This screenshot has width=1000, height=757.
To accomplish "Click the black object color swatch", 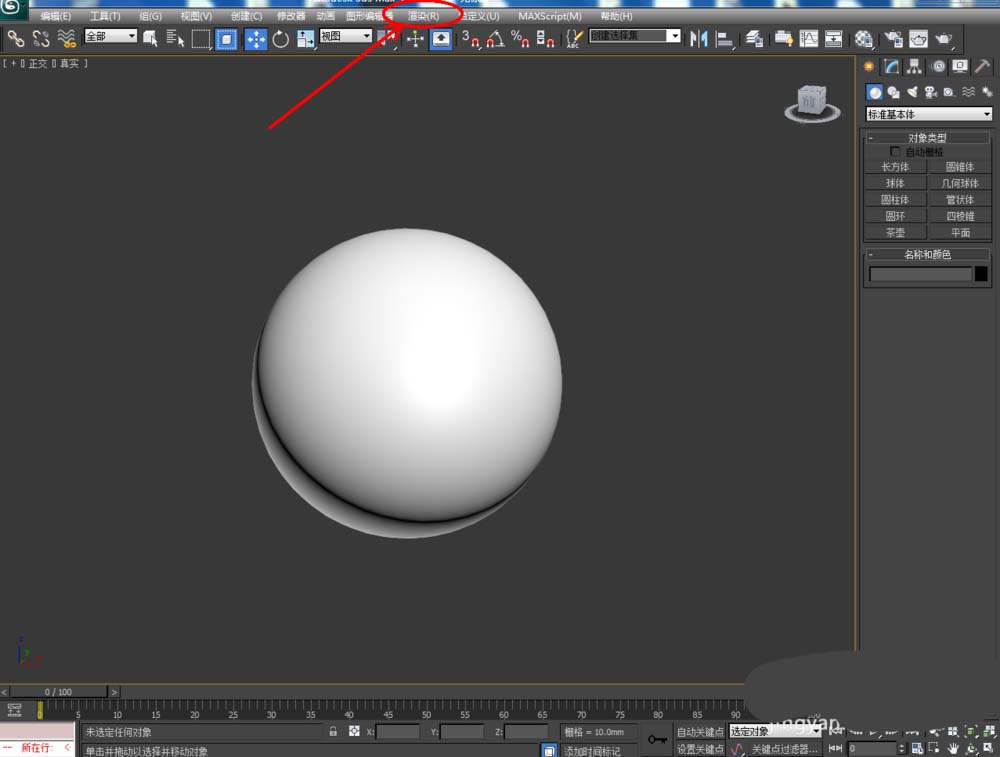I will [981, 274].
